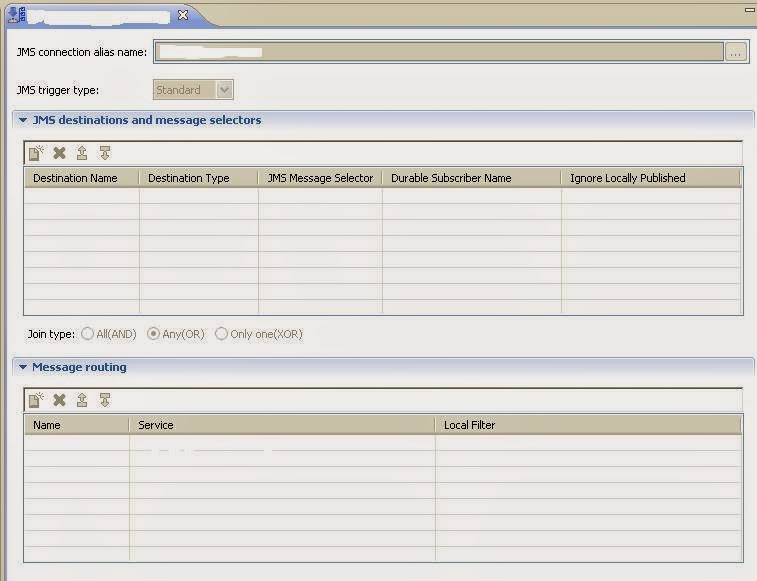The height and width of the screenshot is (581, 757).
Task: Add new row in JMS destinations toolbar
Action: tap(36, 153)
